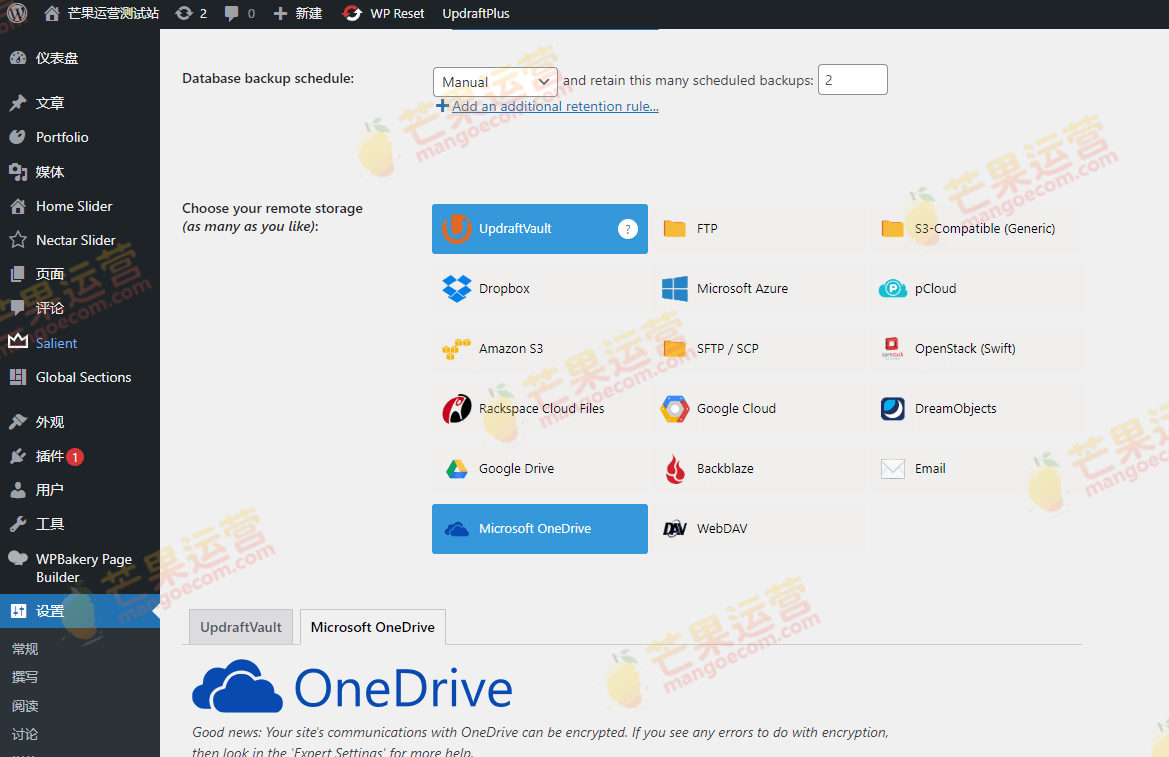Open the Salient theme menu
This screenshot has width=1169, height=757.
pyautogui.click(x=80, y=343)
